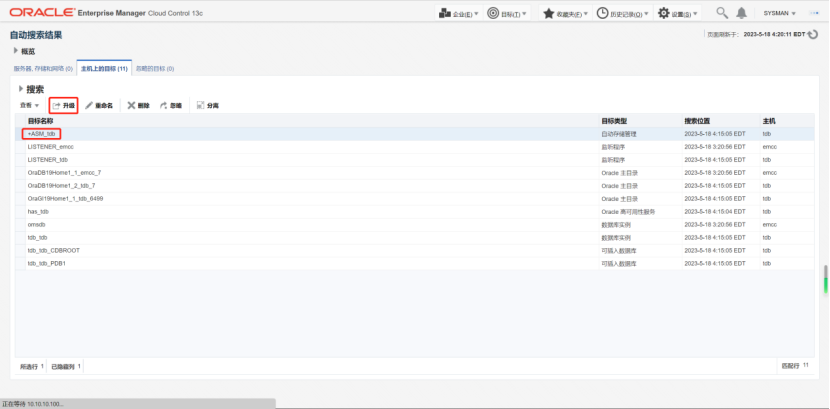Expand the SYSMAN user dropdown
This screenshot has height=409, width=830.
(779, 13)
